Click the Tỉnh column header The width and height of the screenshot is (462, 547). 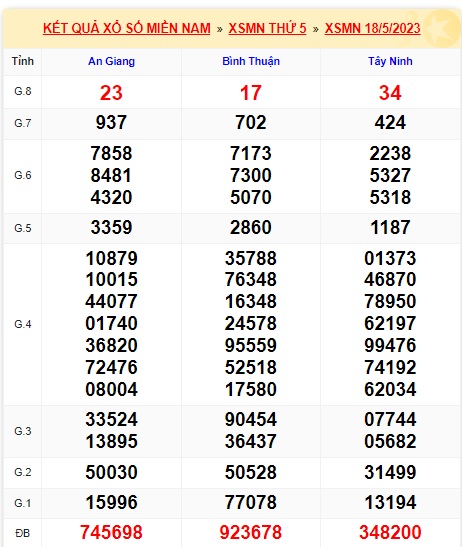click(x=23, y=61)
